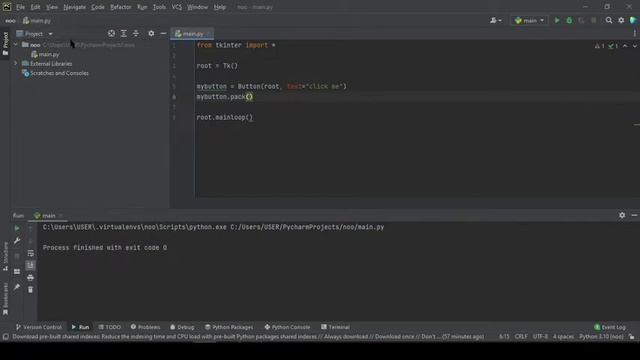Open Run panel settings gear
The width and height of the screenshot is (640, 360).
622,215
